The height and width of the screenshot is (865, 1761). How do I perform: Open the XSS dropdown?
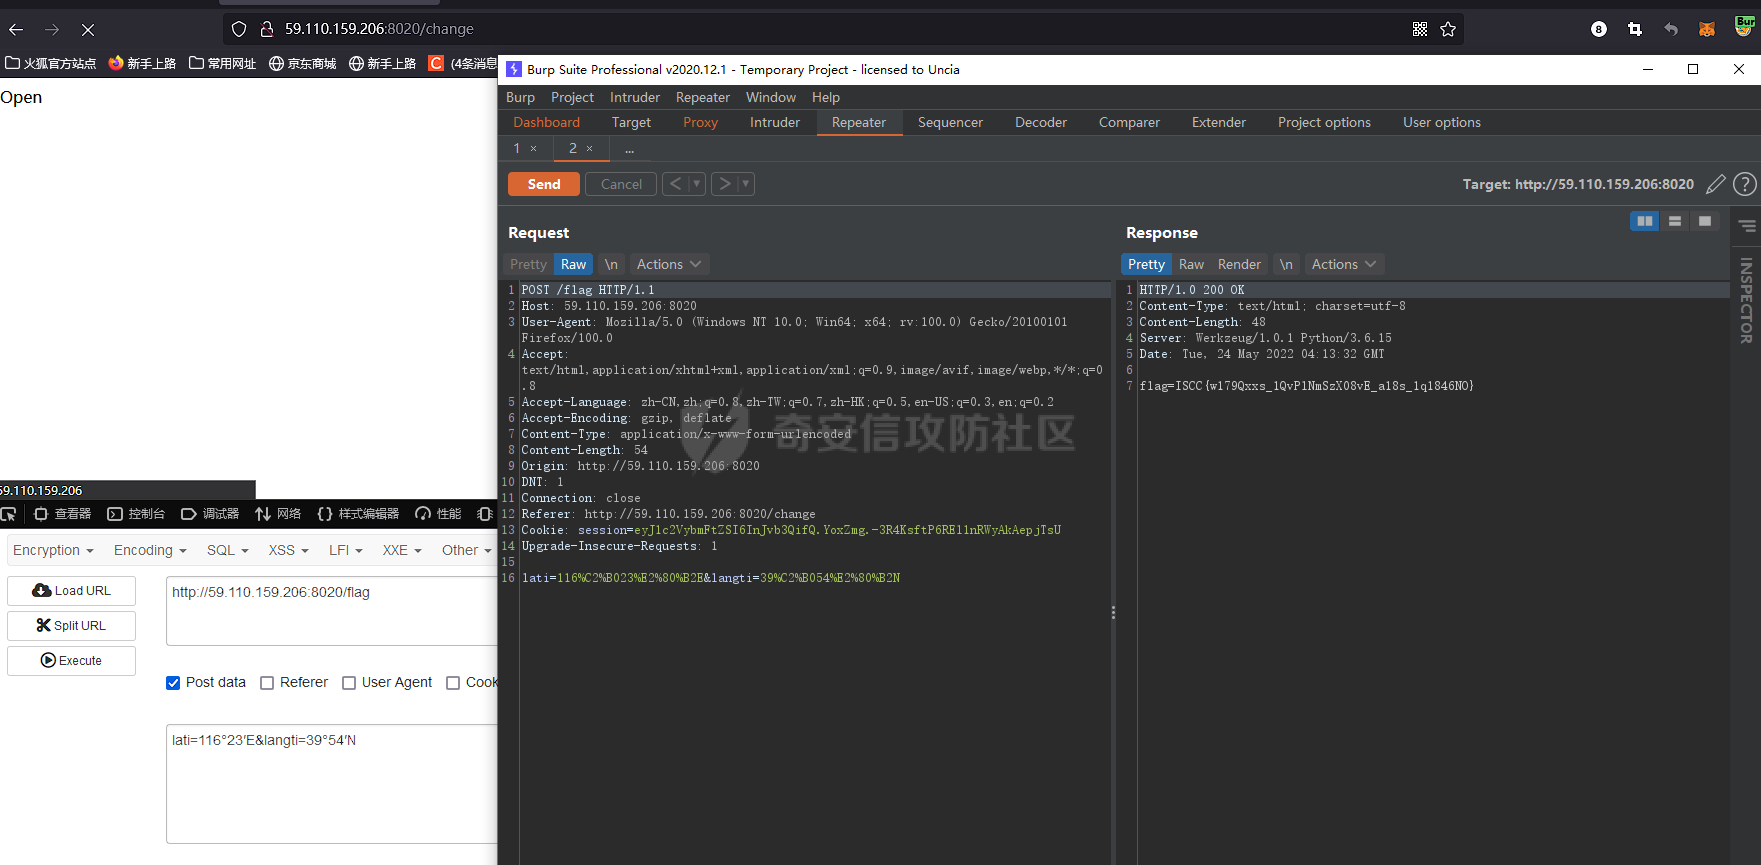[x=289, y=550]
